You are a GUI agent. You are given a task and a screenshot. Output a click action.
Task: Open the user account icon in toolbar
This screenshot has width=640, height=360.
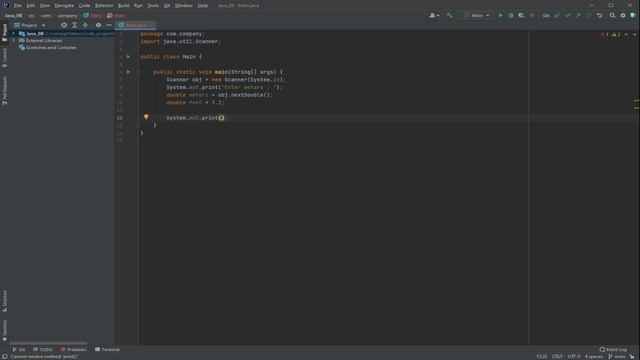pyautogui.click(x=434, y=16)
